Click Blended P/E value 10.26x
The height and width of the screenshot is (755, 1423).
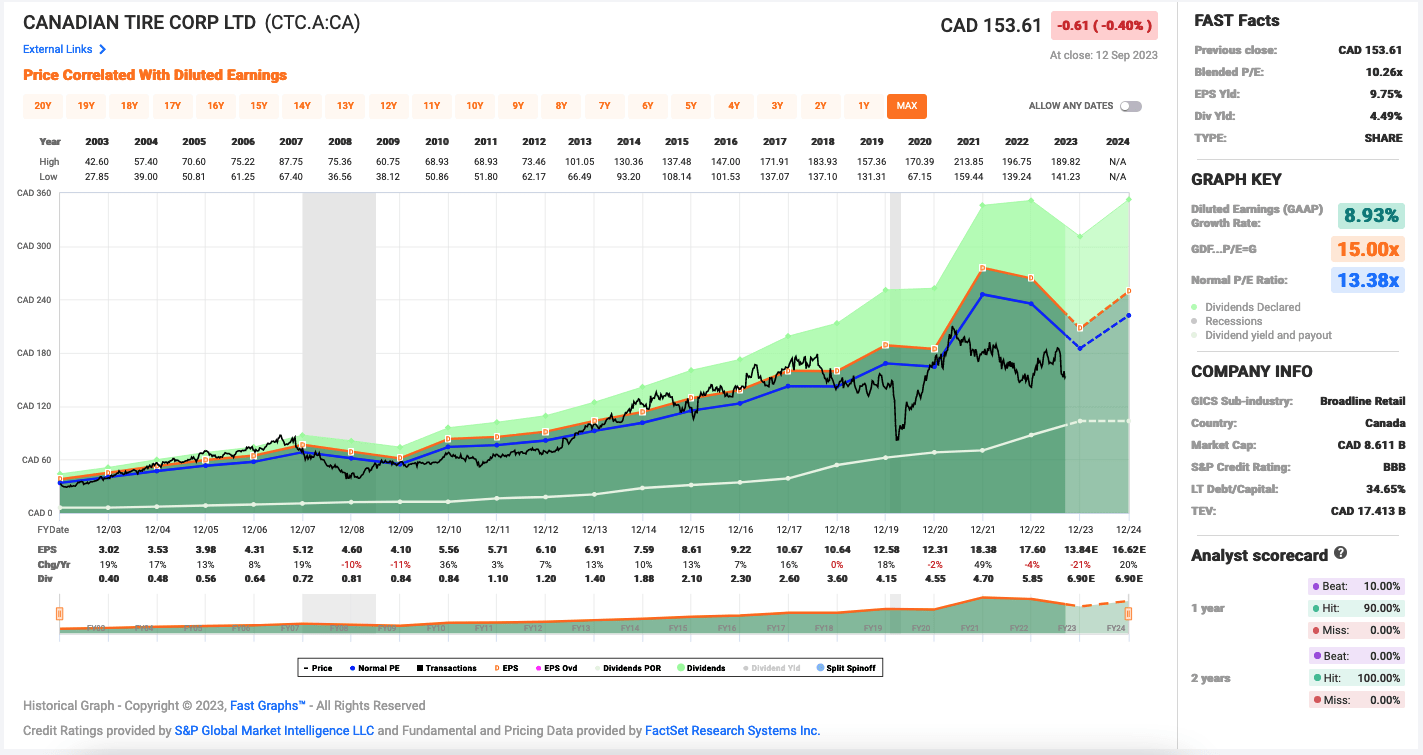[1384, 72]
